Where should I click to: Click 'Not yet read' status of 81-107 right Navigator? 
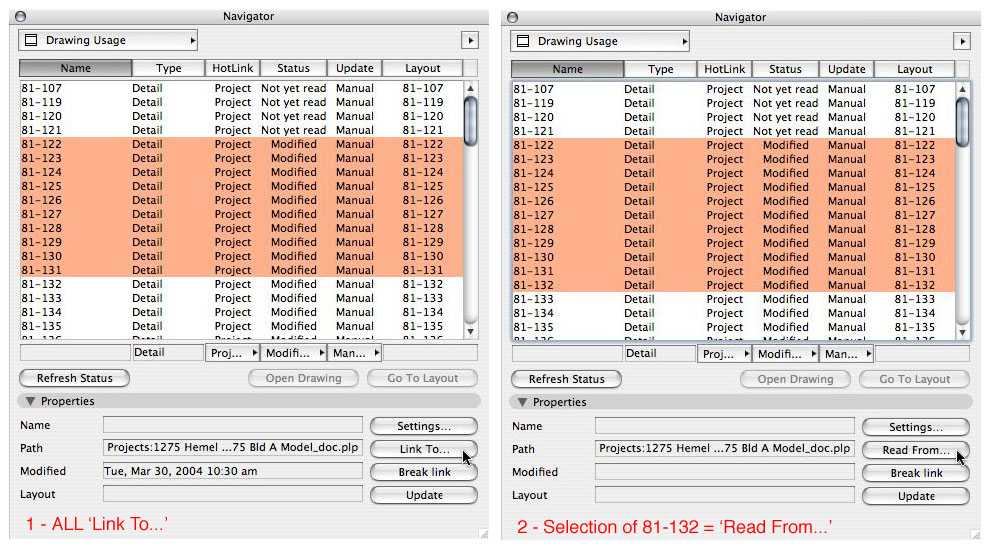[785, 89]
